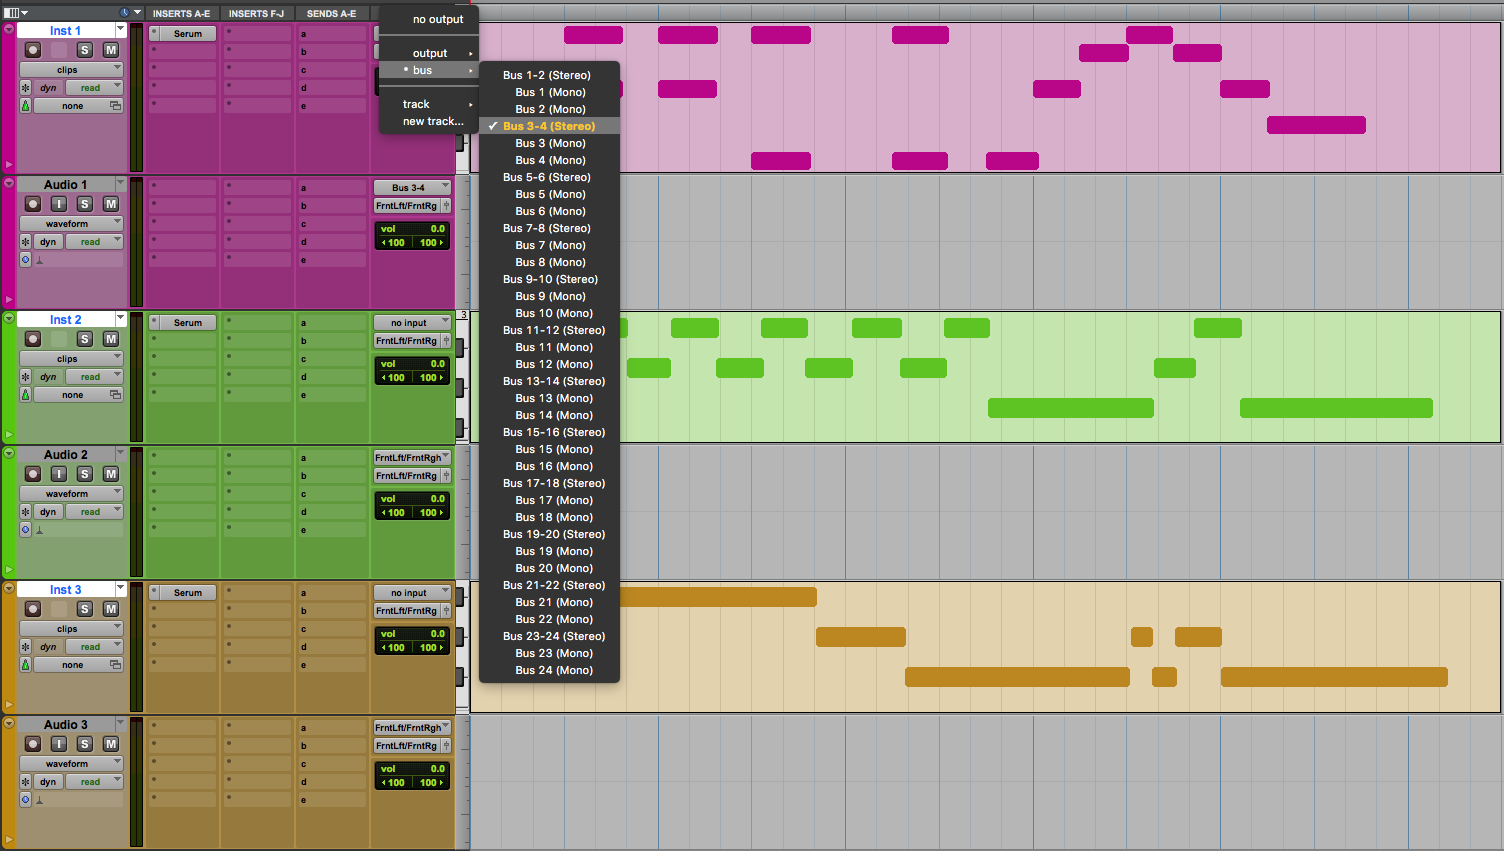This screenshot has width=1504, height=851.
Task: Click the Inst 1 track name field
Action: (x=65, y=30)
